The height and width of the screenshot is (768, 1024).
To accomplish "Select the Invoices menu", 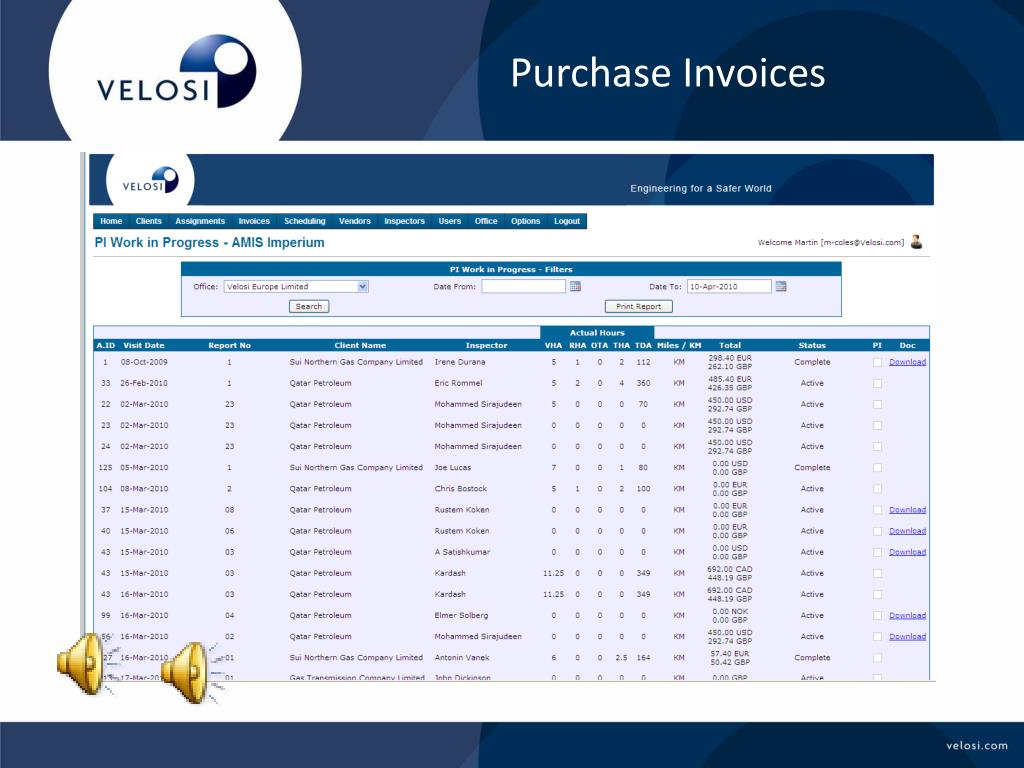I will pyautogui.click(x=254, y=221).
